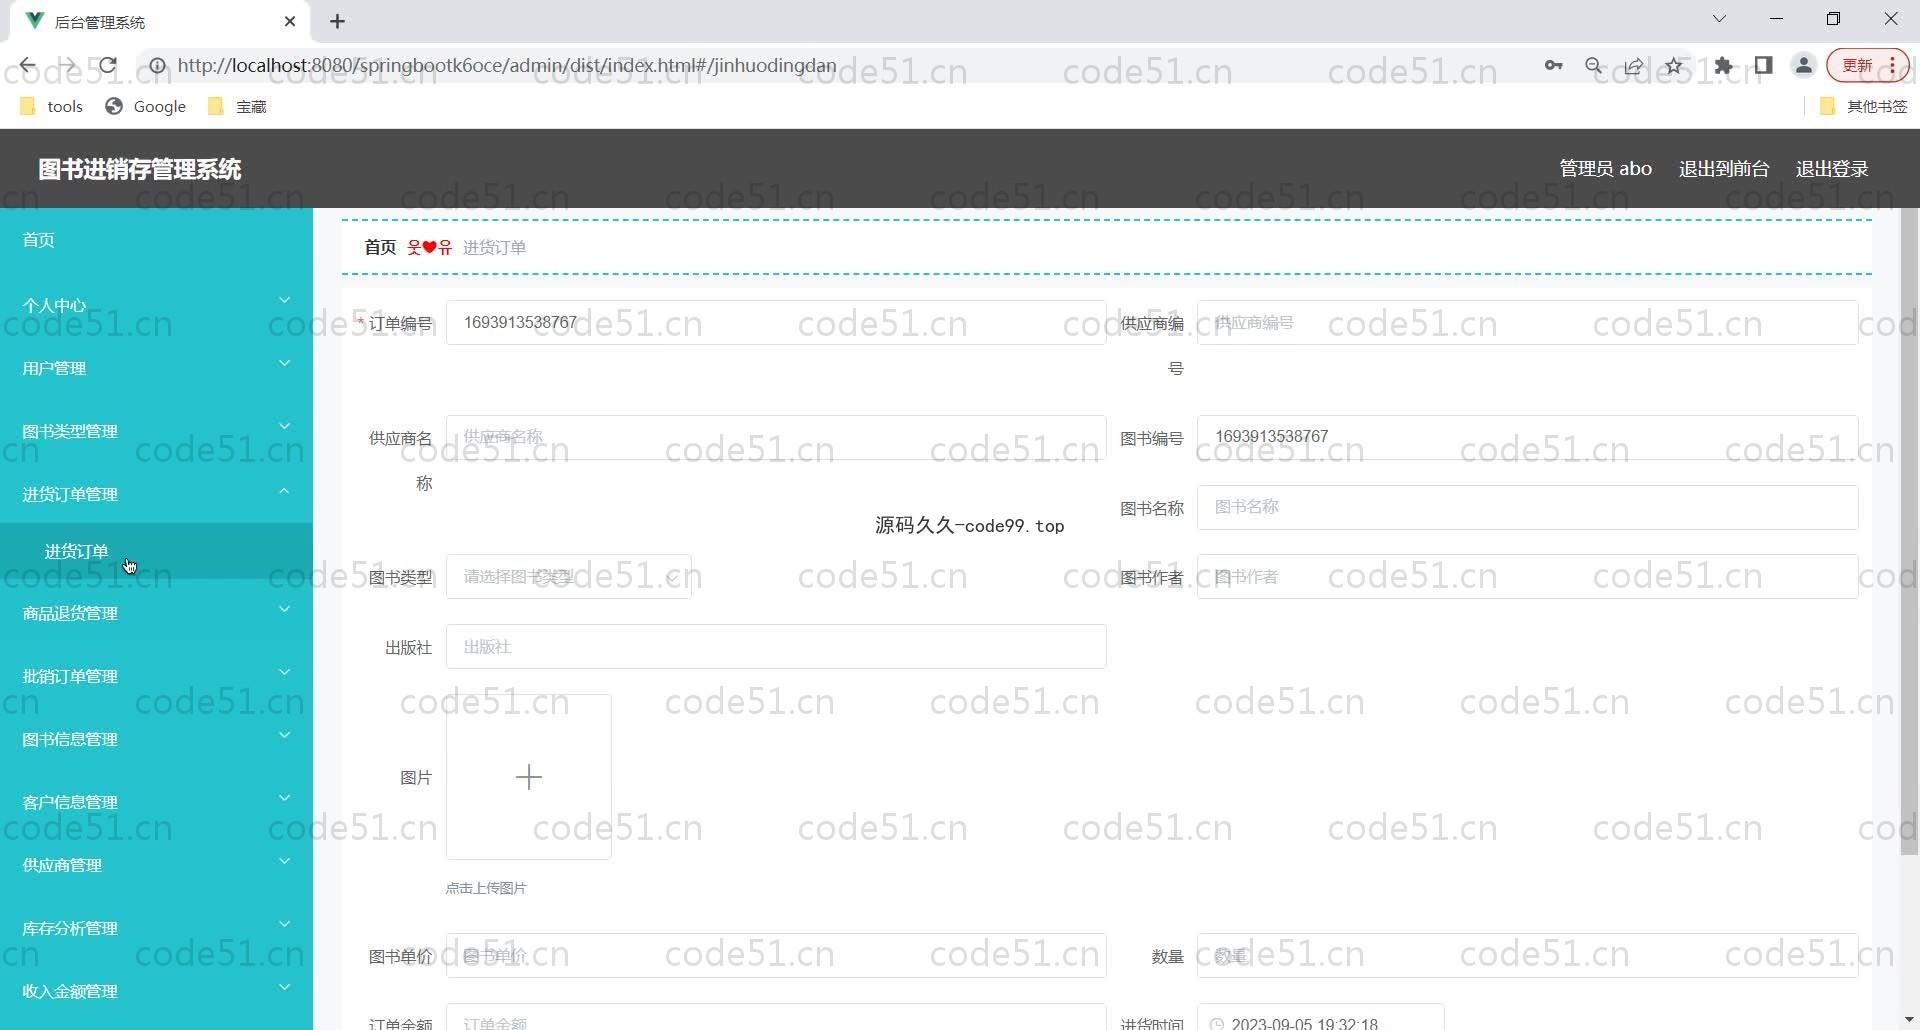This screenshot has height=1030, width=1920.
Task: Click the plus icon to upload an image
Action: coord(529,777)
